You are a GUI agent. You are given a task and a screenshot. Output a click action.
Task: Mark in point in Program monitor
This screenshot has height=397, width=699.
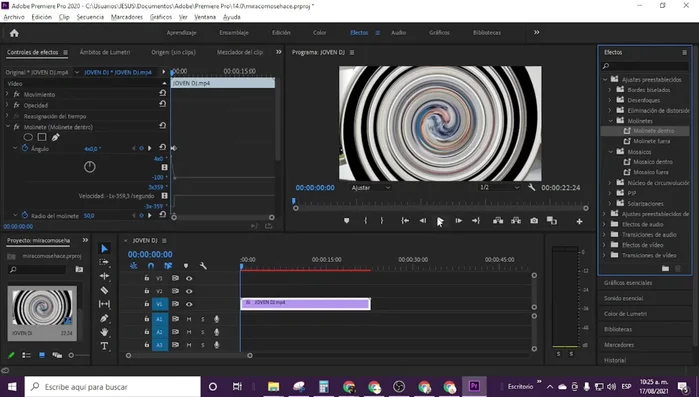pos(365,221)
